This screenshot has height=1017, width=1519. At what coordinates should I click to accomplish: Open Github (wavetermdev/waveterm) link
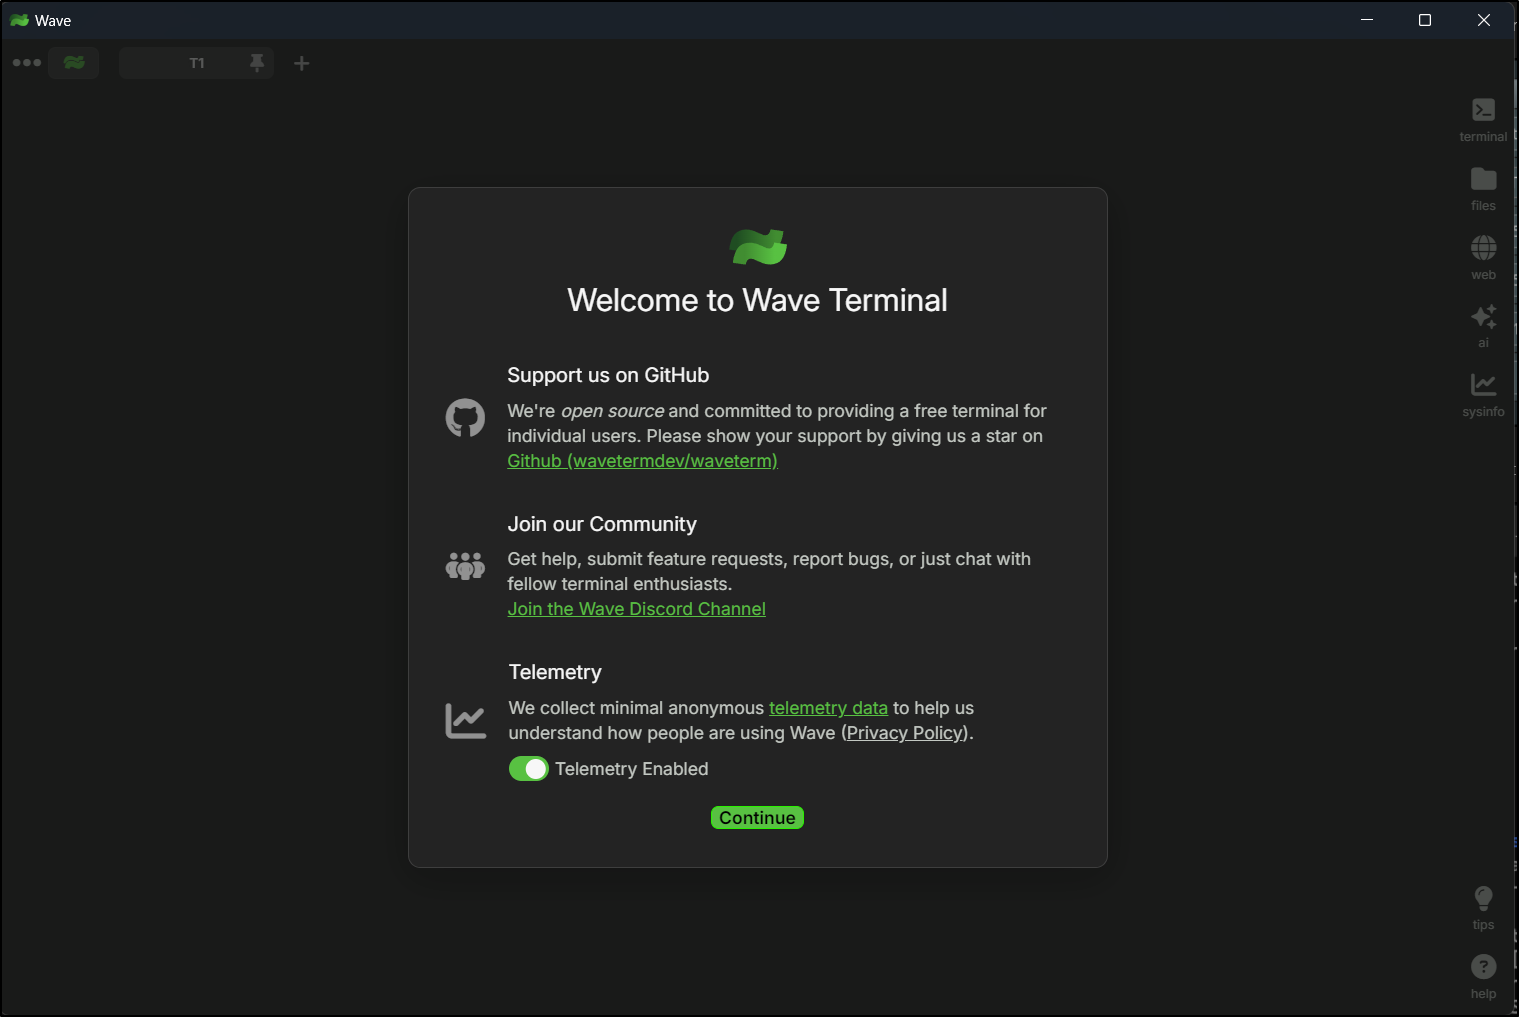[642, 461]
